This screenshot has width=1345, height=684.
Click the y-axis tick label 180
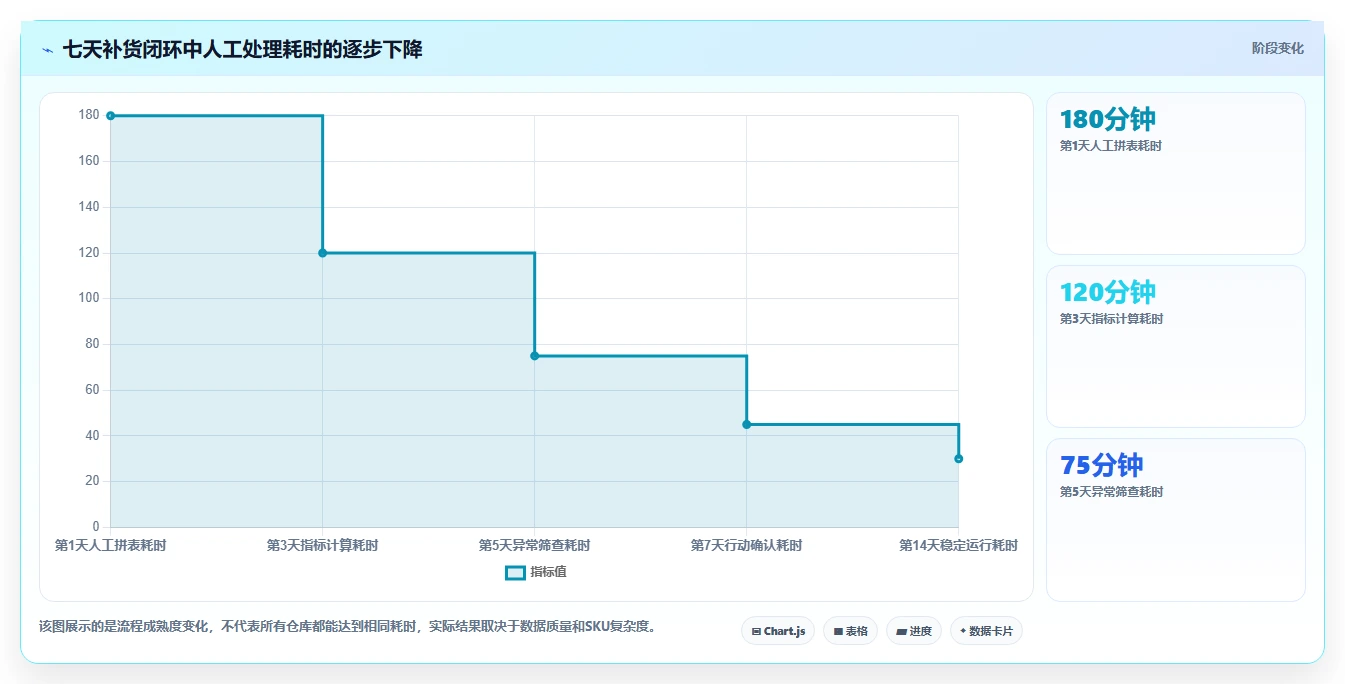[x=89, y=115]
